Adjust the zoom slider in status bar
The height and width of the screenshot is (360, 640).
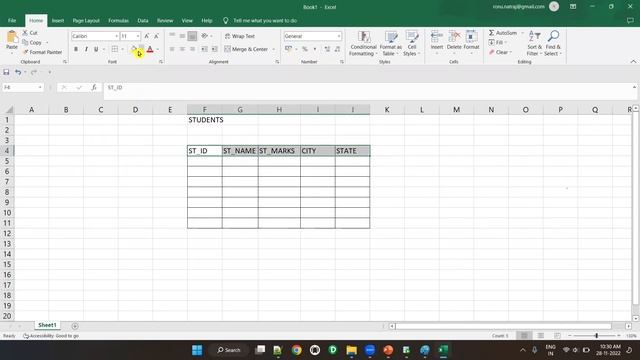click(596, 336)
